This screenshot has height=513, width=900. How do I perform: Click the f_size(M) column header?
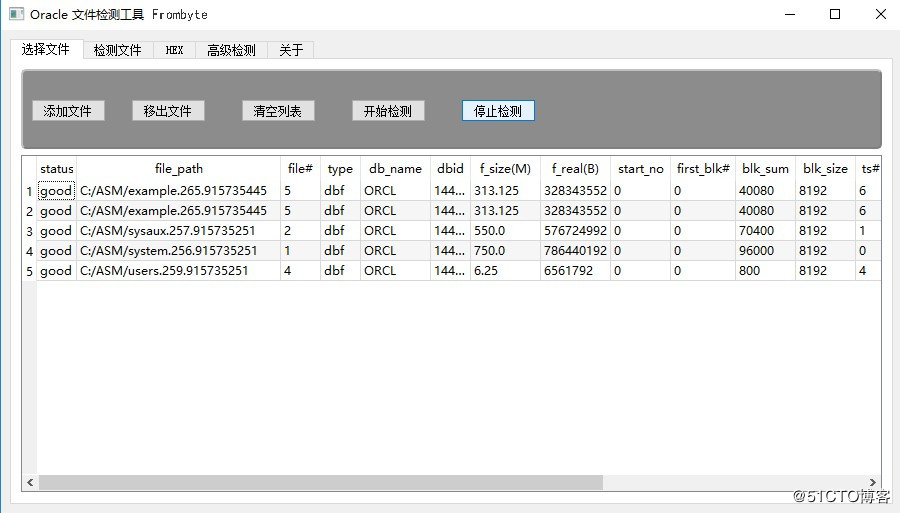(x=506, y=169)
